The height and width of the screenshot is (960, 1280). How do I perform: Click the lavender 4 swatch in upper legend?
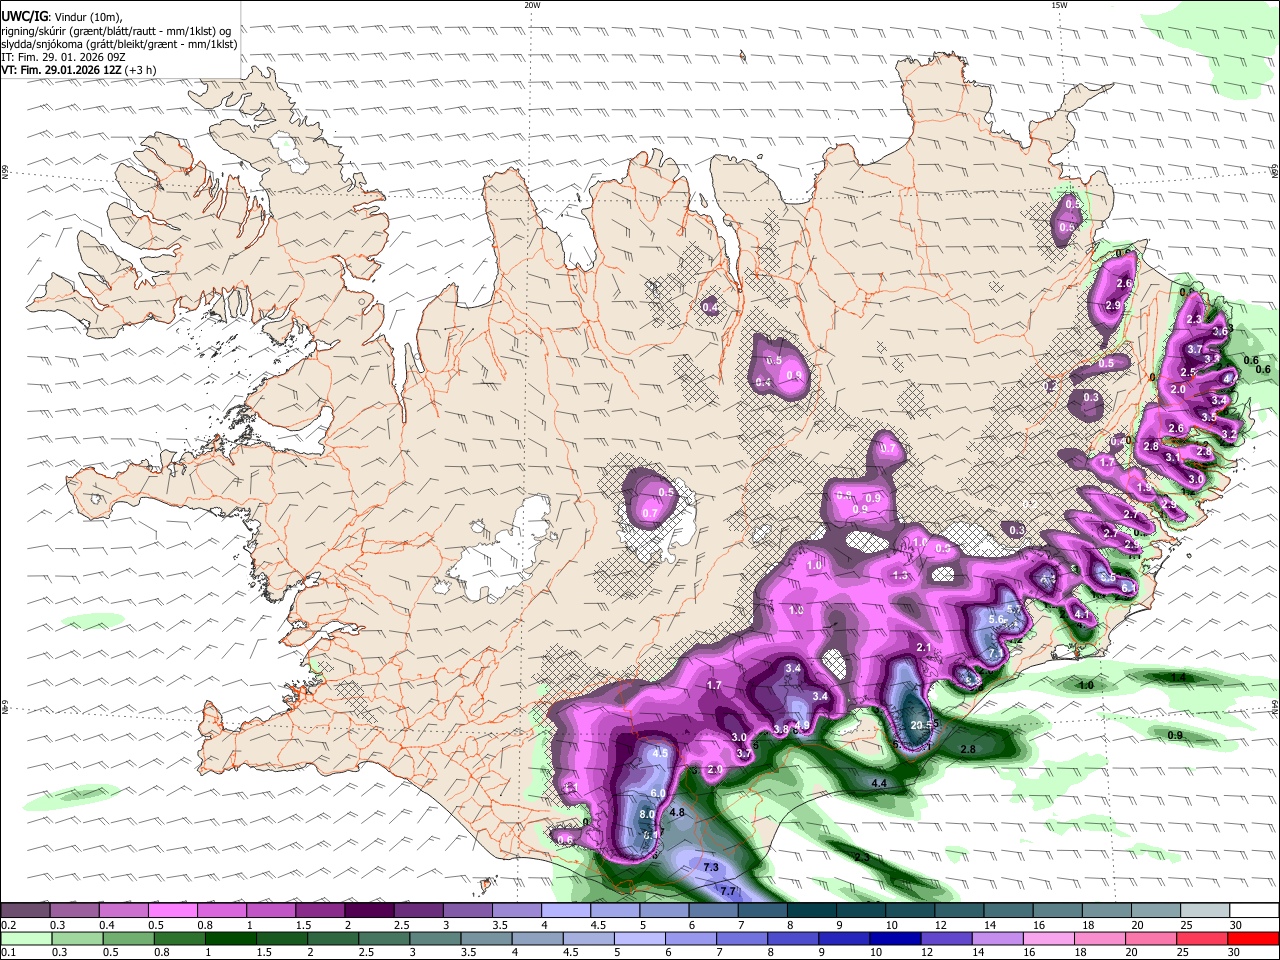[x=566, y=911]
